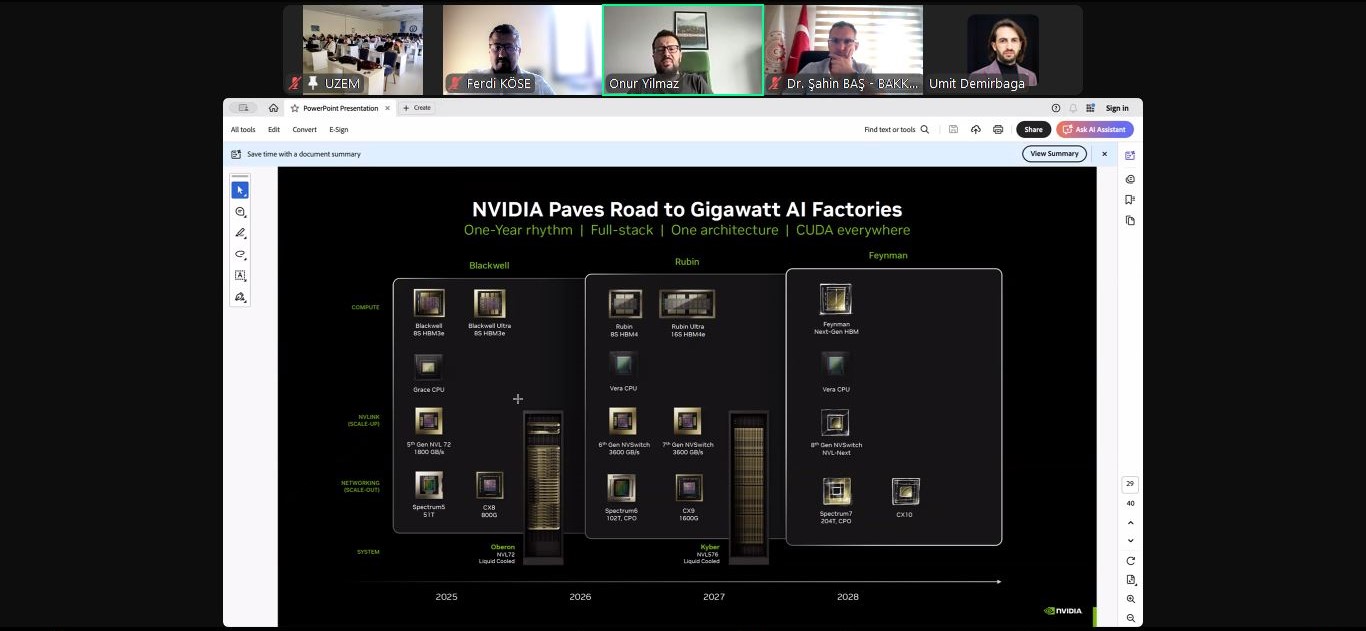Click the Rubin Ultra chip image

687,304
